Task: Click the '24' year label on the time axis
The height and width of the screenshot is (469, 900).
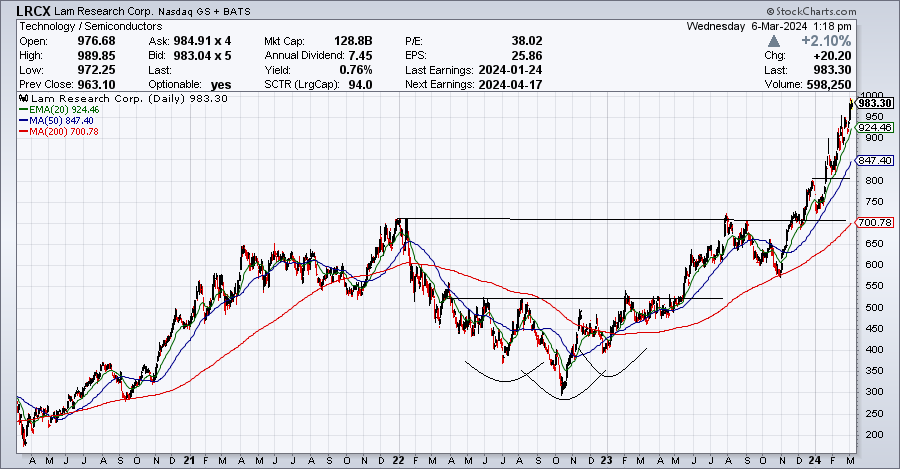Action: click(815, 460)
